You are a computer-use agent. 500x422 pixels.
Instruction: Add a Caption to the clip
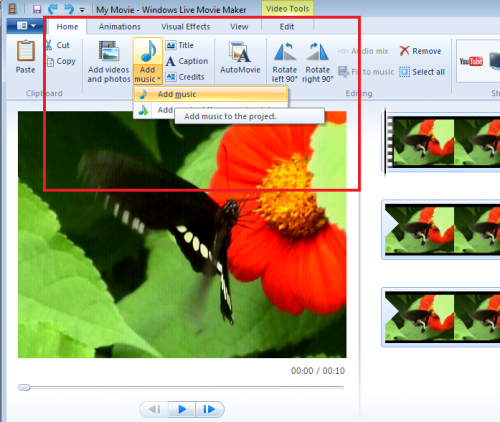click(187, 61)
